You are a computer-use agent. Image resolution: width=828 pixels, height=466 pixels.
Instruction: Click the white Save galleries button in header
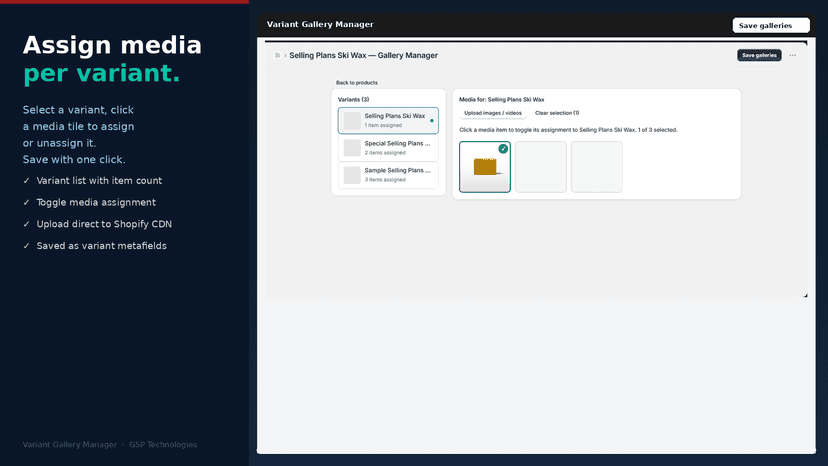[x=770, y=25]
